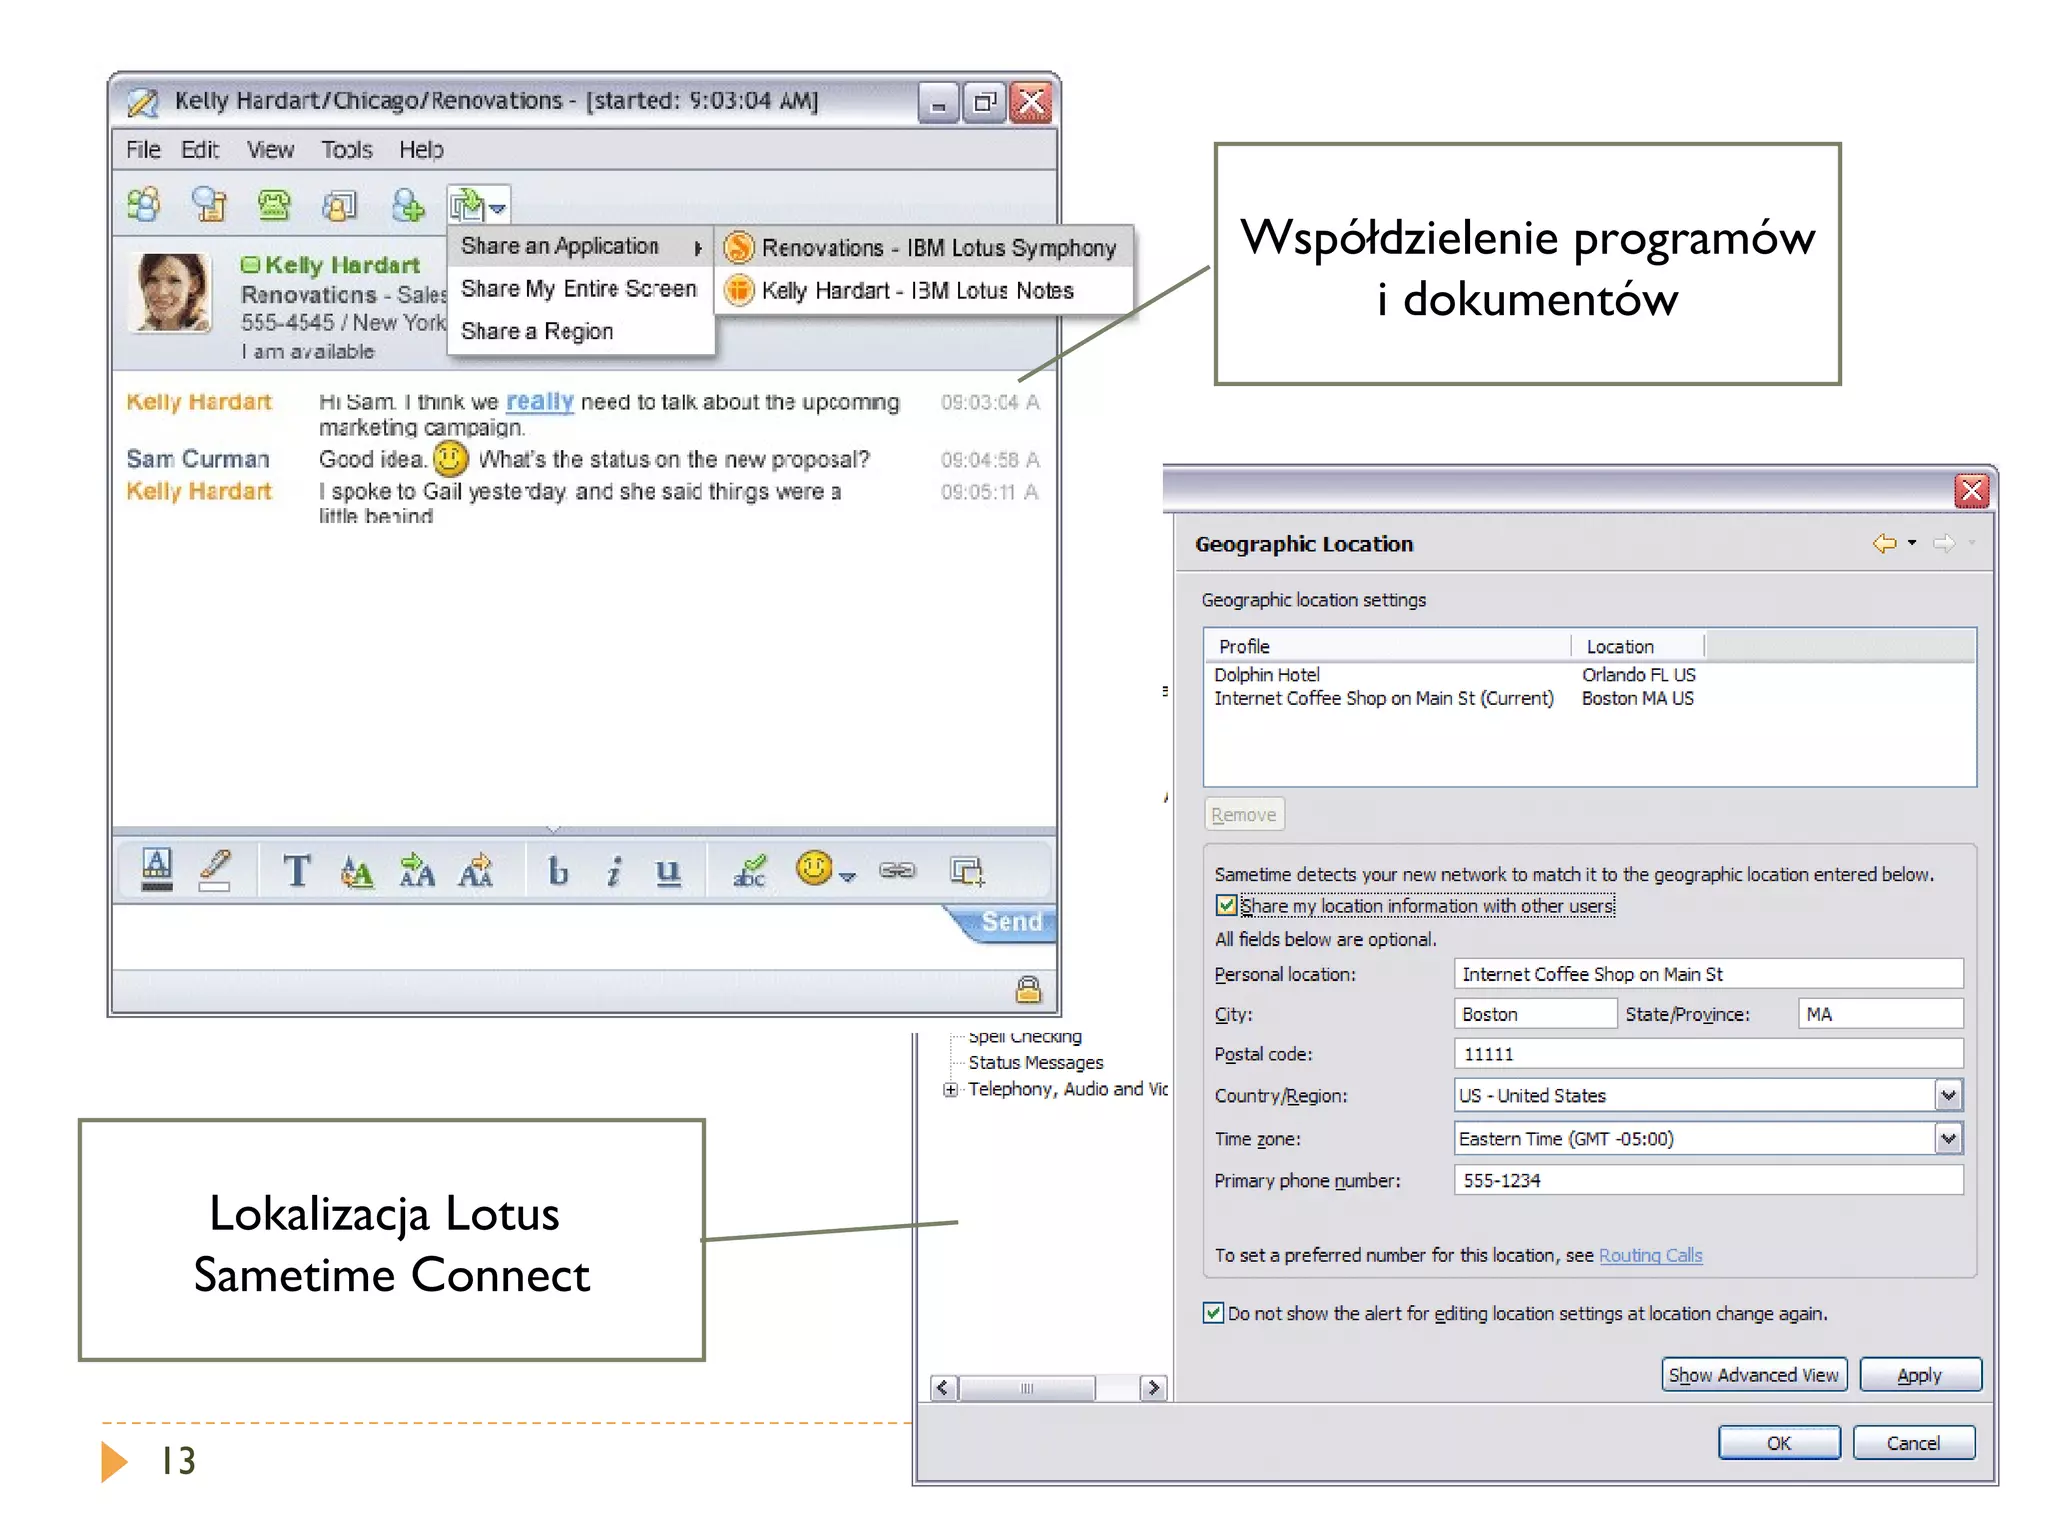The image size is (2048, 1536).
Task: Click the send file icon in chat toolbar
Action: pos(340,206)
